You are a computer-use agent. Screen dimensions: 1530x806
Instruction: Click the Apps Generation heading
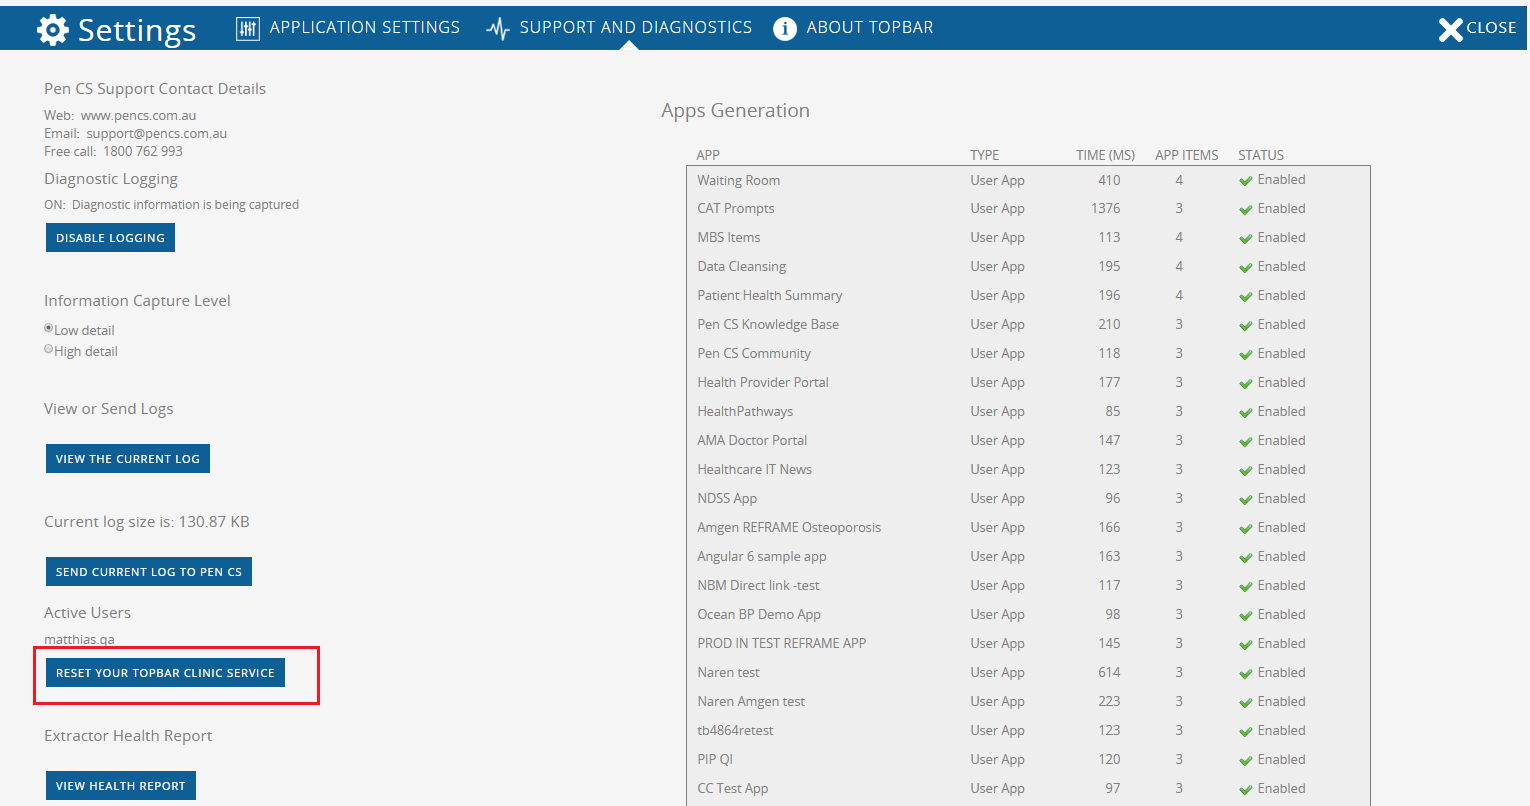[x=735, y=110]
